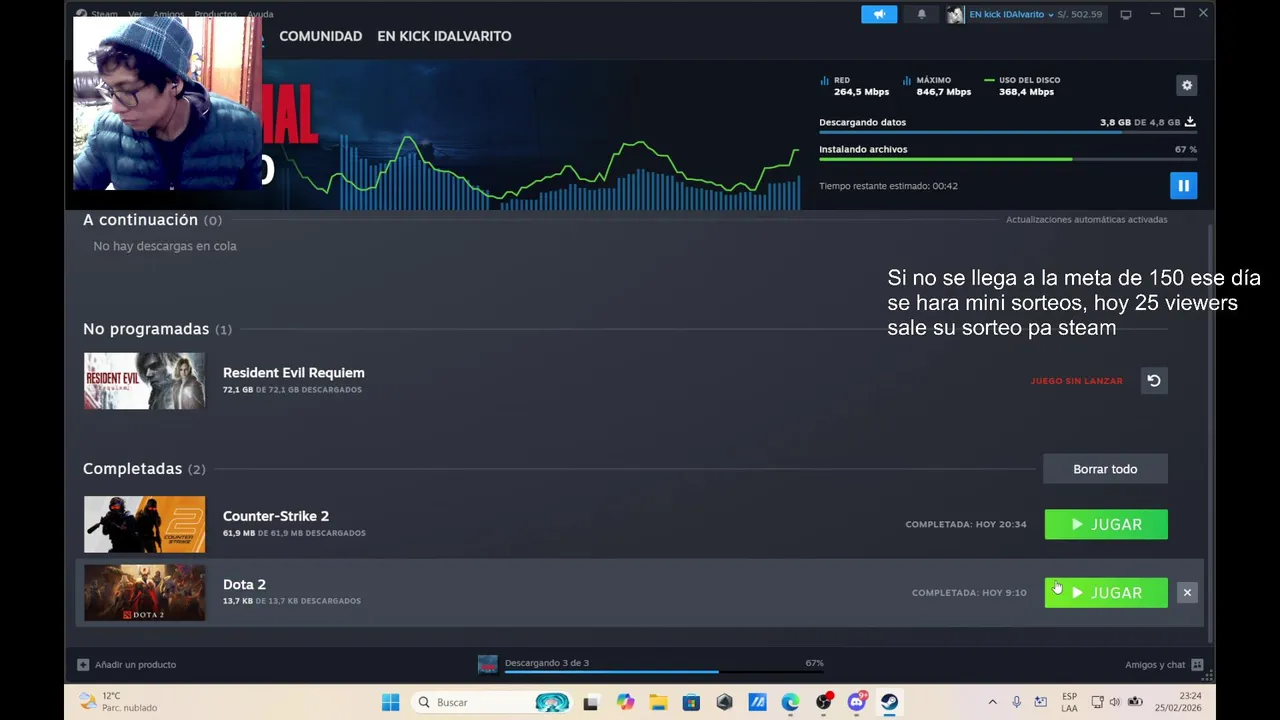Open Microsoft Edge from the taskbar

coord(790,702)
